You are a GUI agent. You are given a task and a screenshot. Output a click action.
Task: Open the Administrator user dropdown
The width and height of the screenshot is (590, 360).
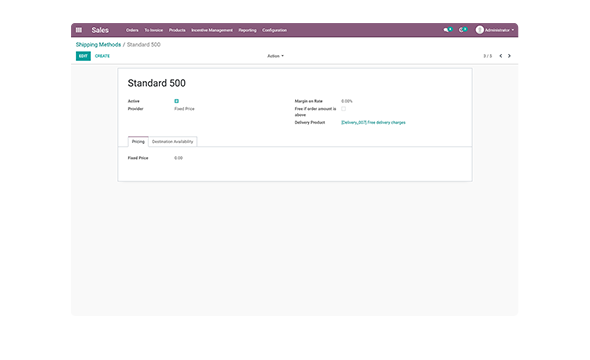point(495,30)
